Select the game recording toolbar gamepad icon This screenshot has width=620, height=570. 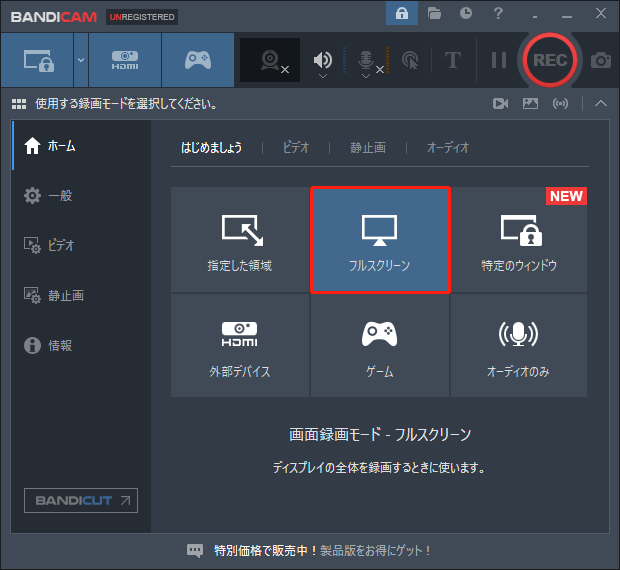[198, 60]
